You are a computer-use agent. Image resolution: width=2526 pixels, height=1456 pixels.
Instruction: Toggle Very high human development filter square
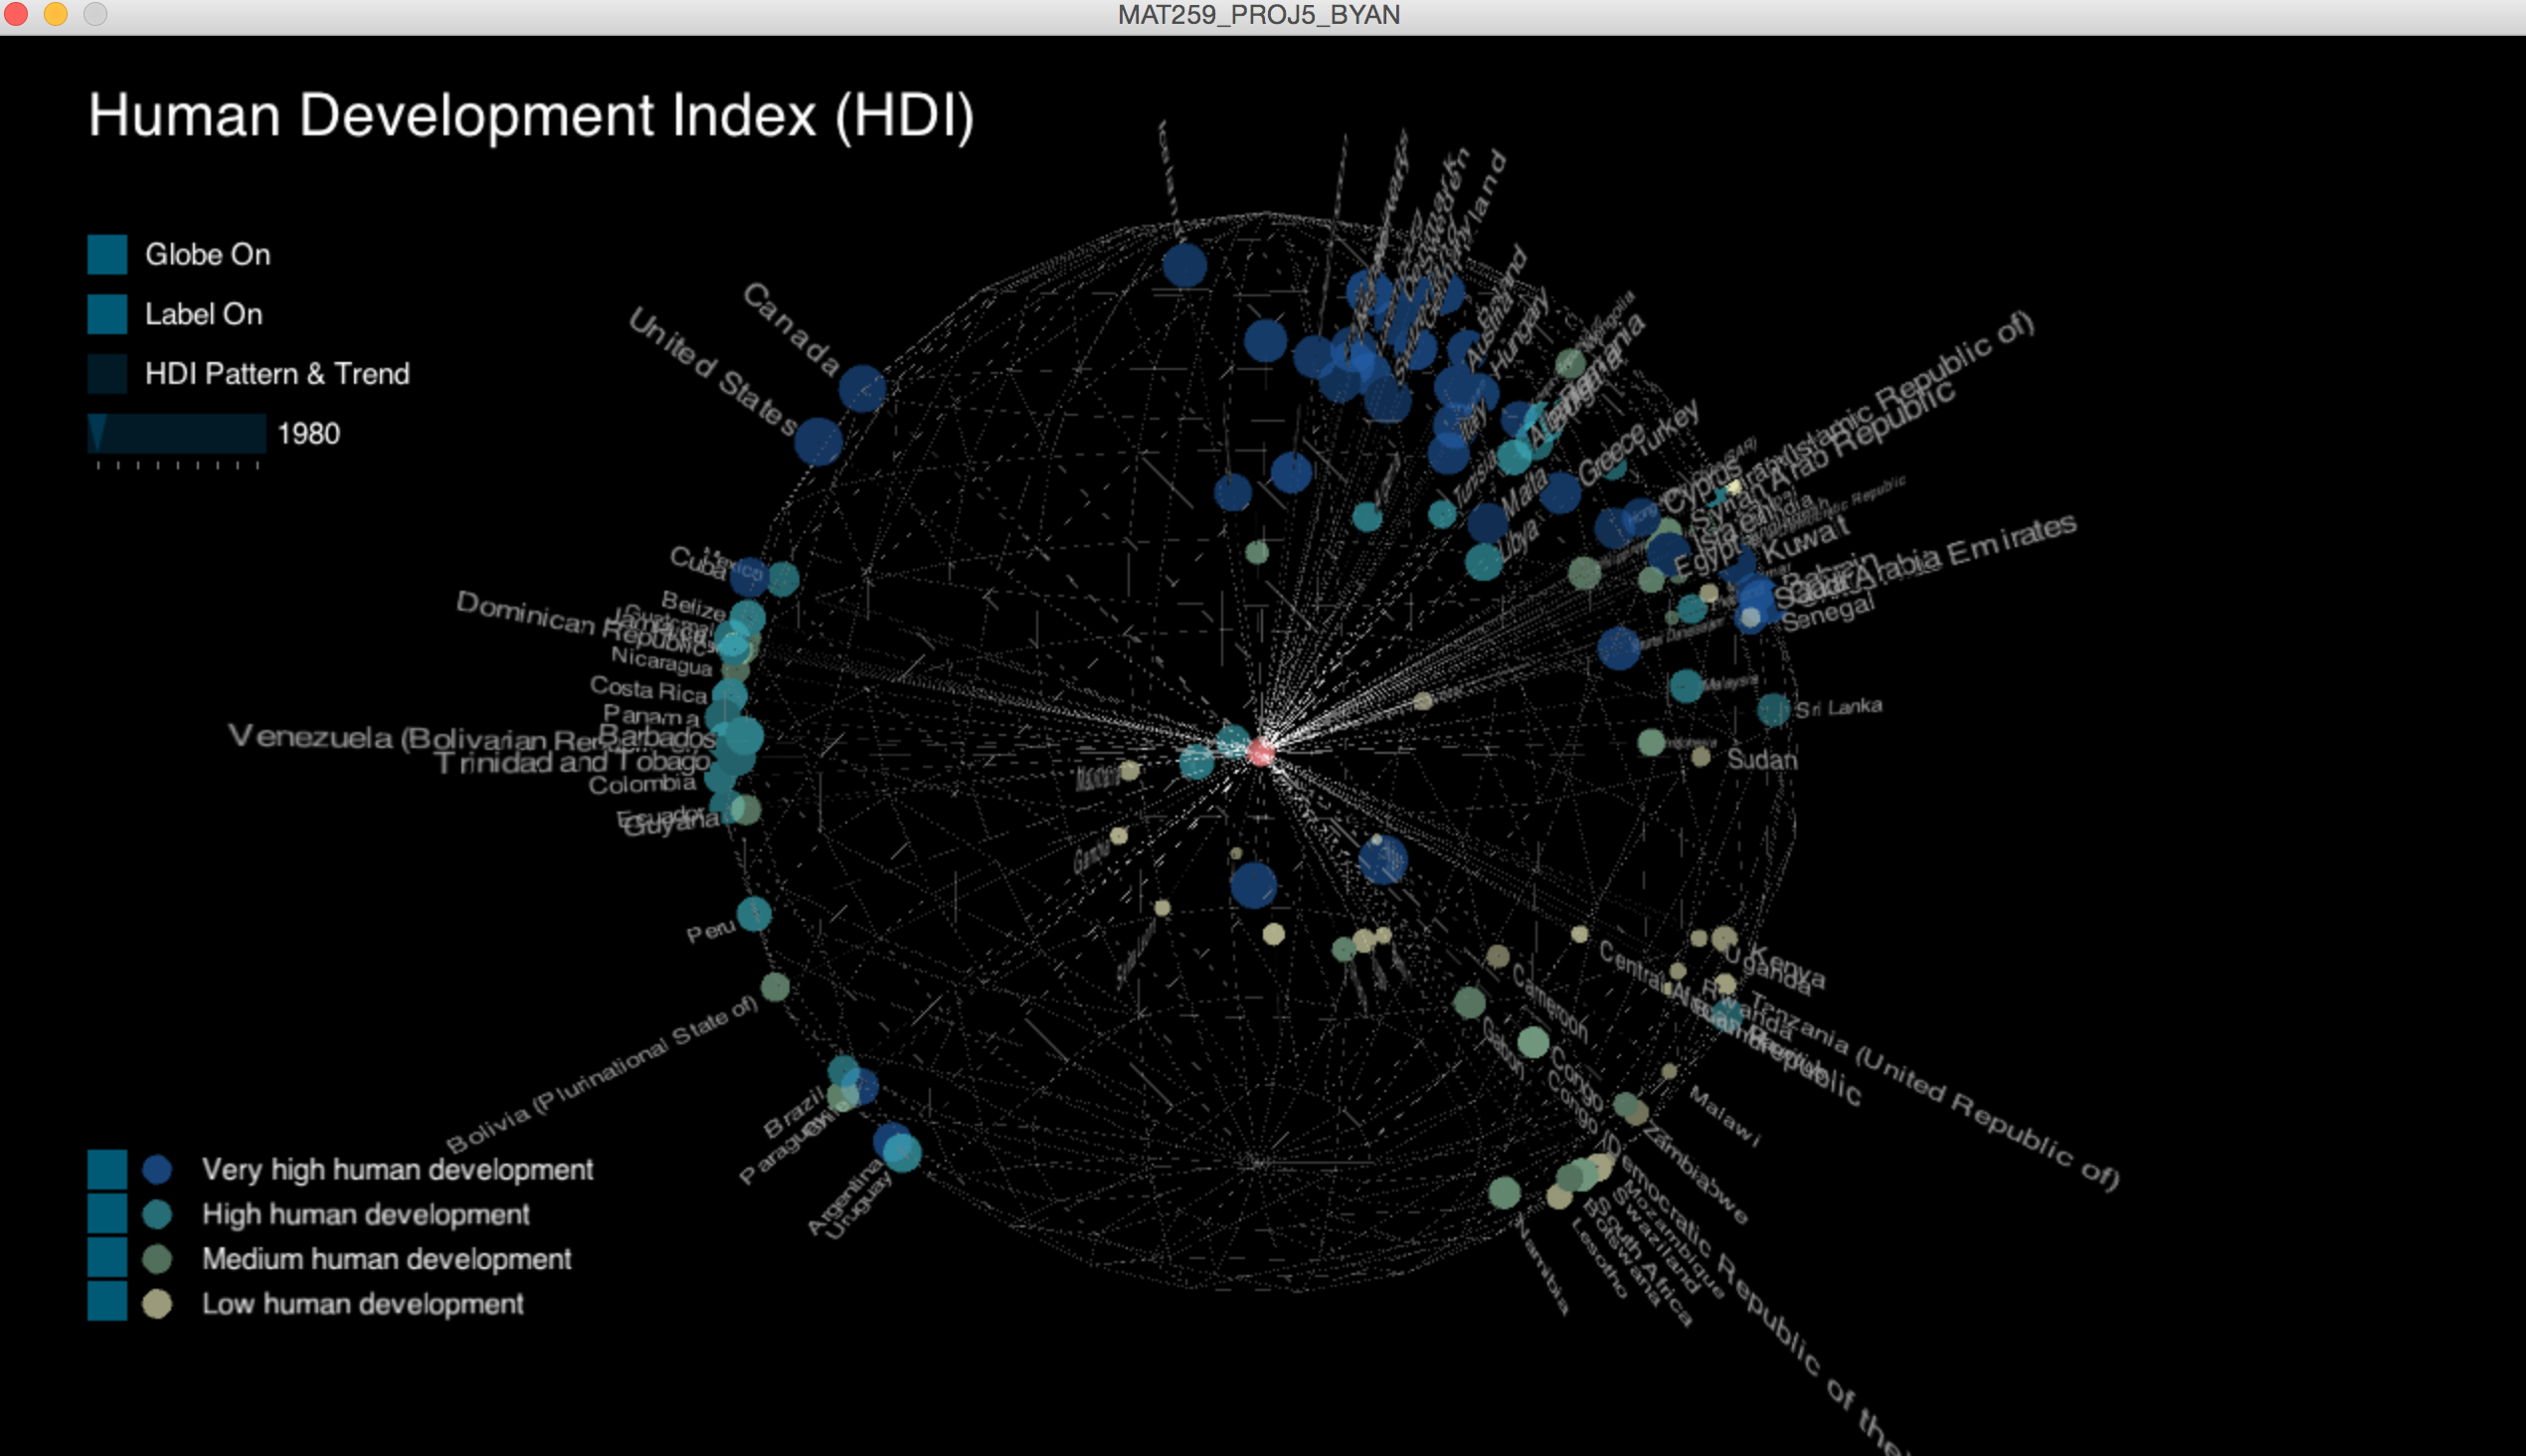[107, 1169]
